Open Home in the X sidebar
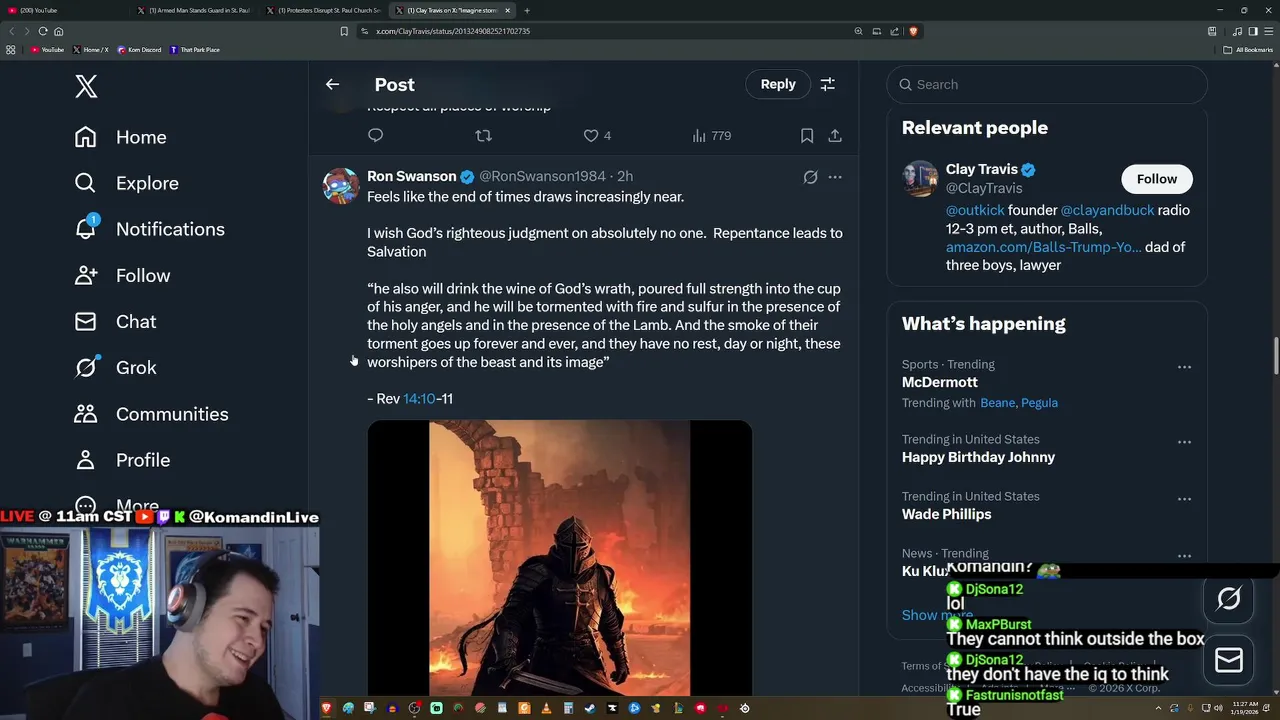Image resolution: width=1280 pixels, height=720 pixels. pos(120,137)
